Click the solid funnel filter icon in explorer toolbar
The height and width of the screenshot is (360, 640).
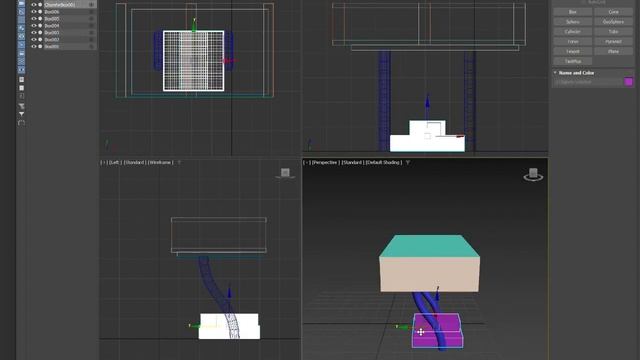click(22, 114)
